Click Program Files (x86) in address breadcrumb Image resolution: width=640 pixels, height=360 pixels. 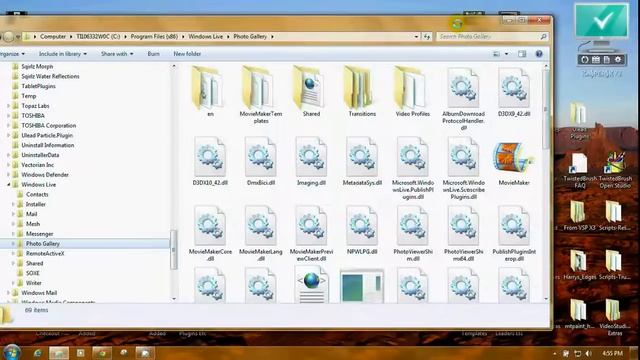(154, 36)
